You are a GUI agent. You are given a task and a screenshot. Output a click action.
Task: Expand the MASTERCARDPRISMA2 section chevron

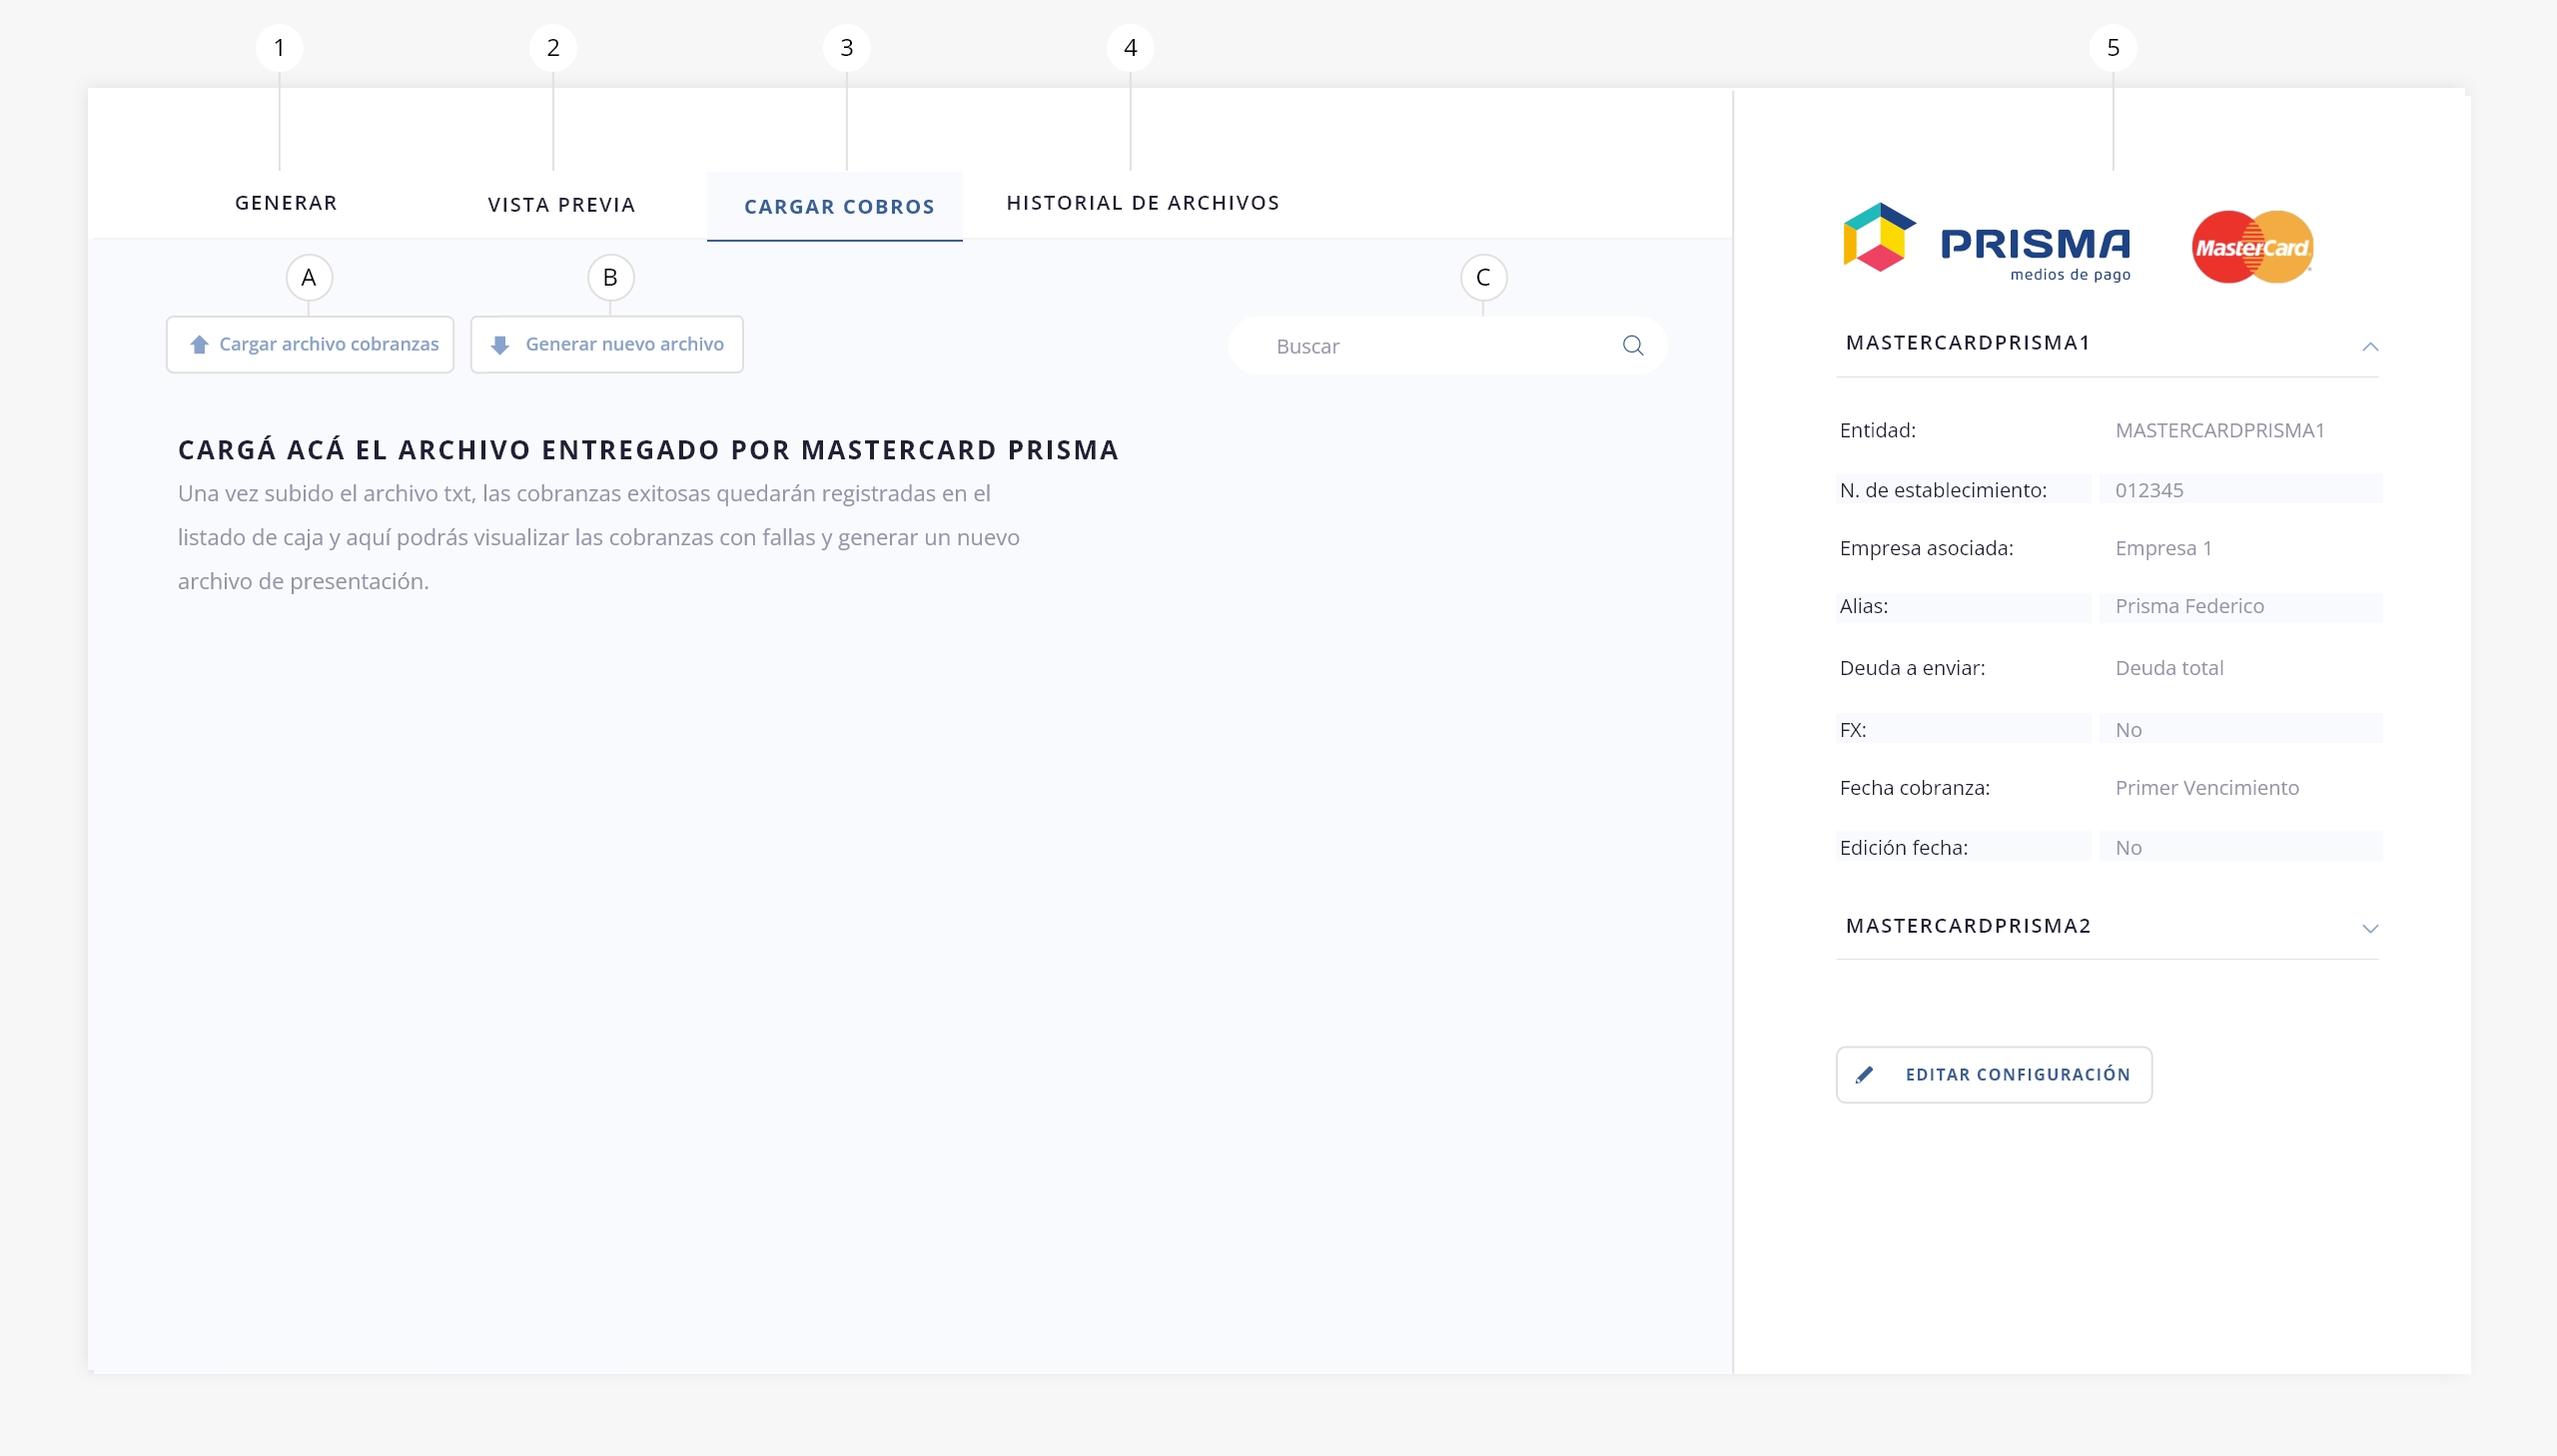[2369, 928]
